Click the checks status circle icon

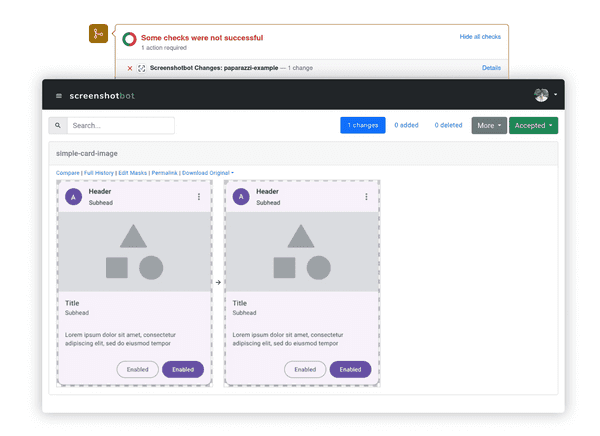[x=129, y=39]
